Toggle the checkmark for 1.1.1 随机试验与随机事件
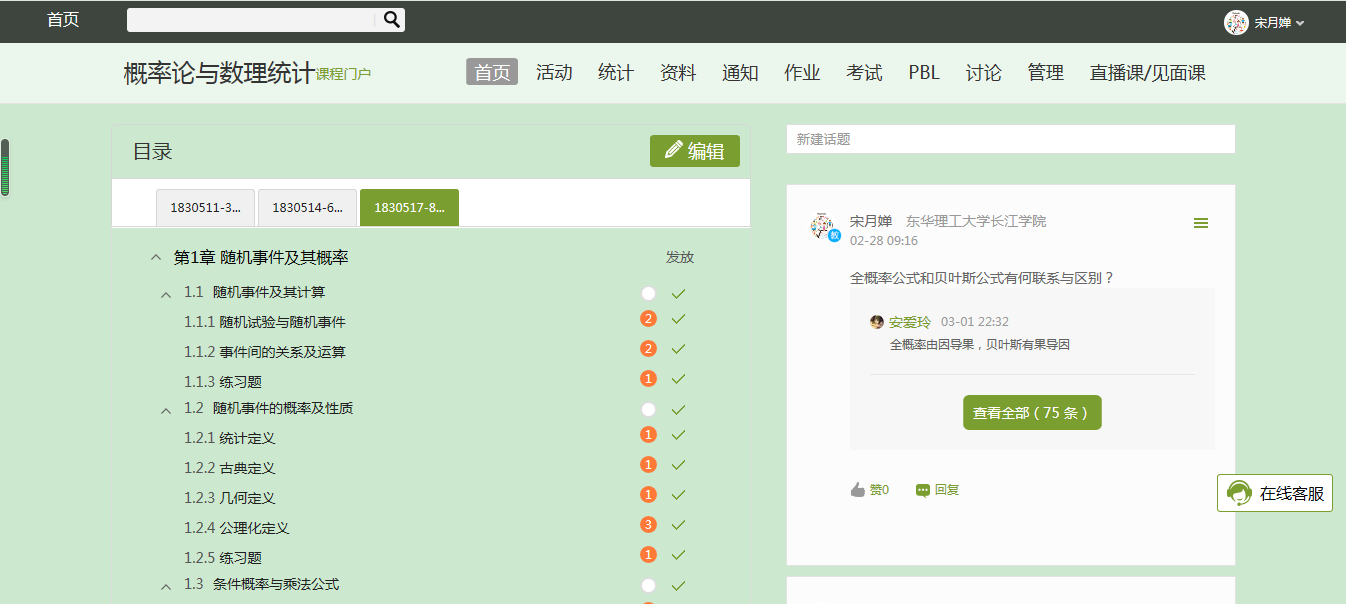This screenshot has width=1346, height=604. point(679,319)
